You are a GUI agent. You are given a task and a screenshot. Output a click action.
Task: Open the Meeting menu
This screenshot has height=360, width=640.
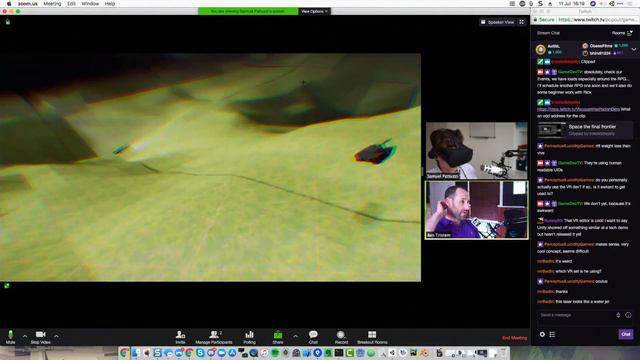[x=52, y=4]
